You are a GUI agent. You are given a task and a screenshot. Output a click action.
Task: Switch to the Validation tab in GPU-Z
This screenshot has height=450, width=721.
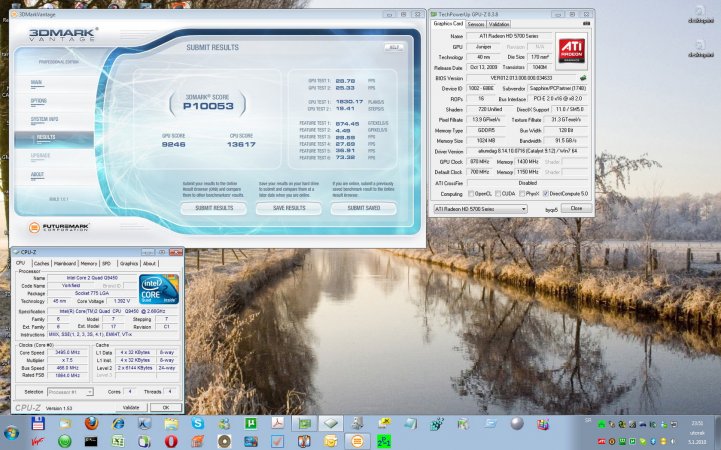(498, 24)
